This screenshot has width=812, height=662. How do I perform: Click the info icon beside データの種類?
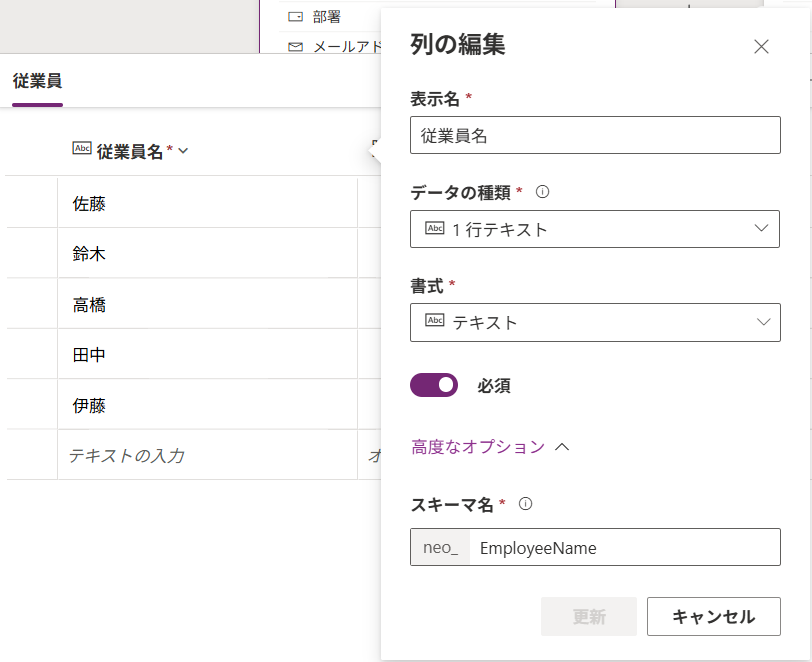[543, 191]
